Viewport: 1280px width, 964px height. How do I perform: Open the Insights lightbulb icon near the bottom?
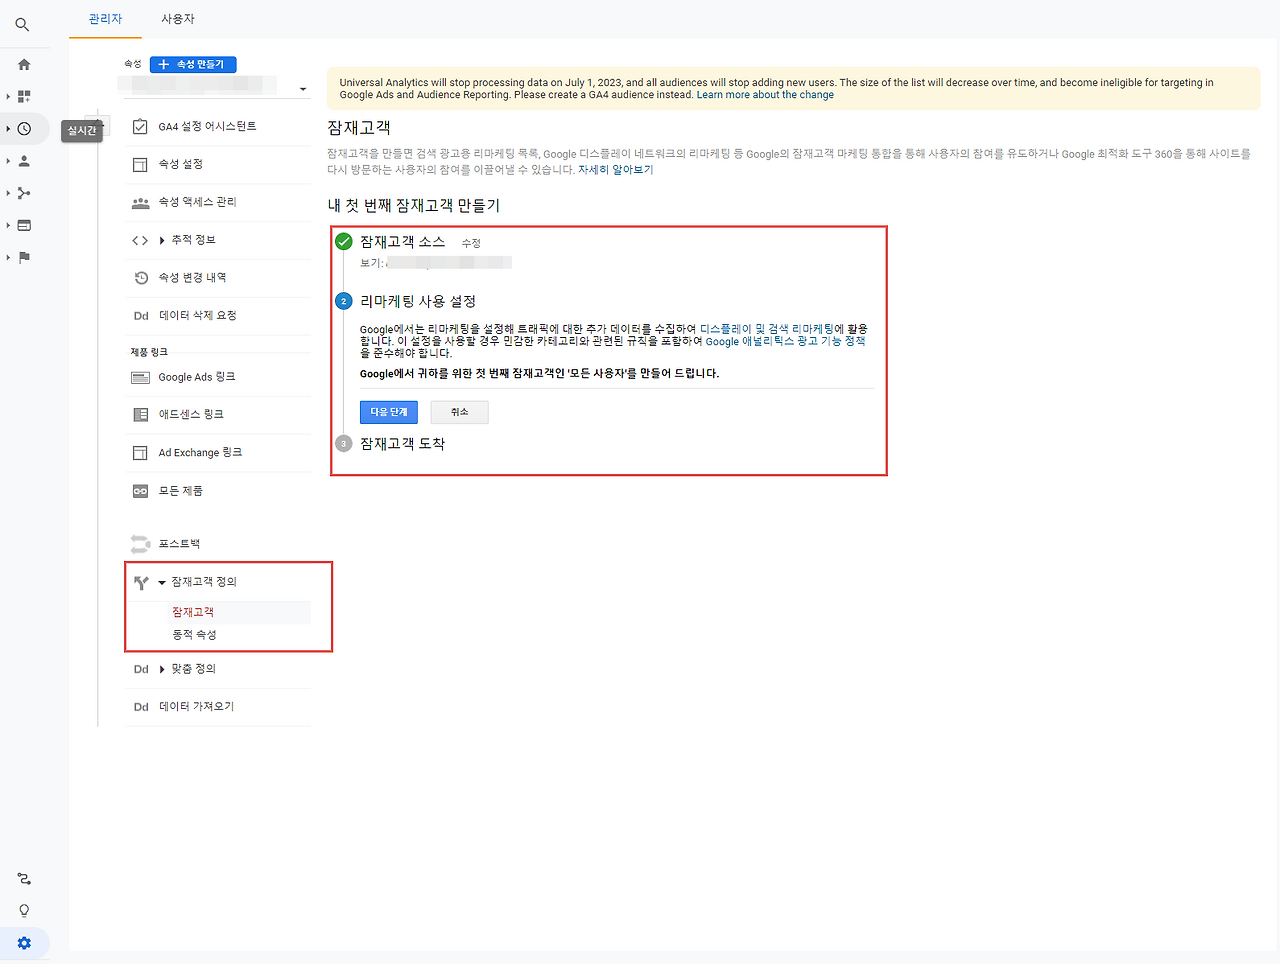point(24,910)
